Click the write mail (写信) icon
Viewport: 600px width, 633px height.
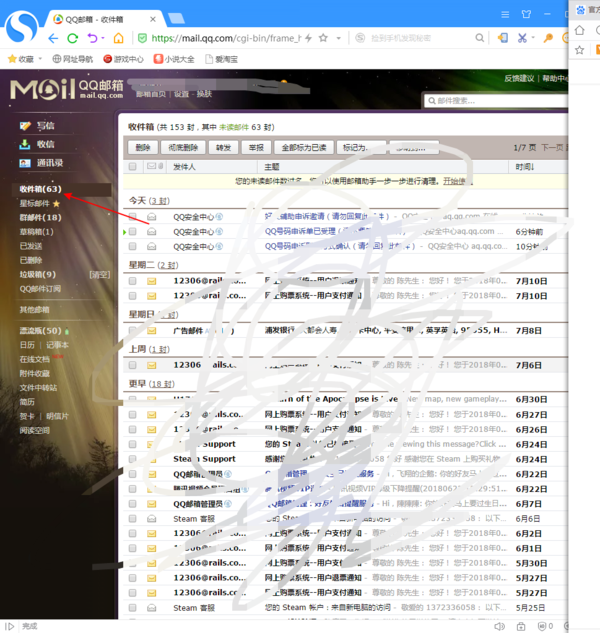pos(25,126)
